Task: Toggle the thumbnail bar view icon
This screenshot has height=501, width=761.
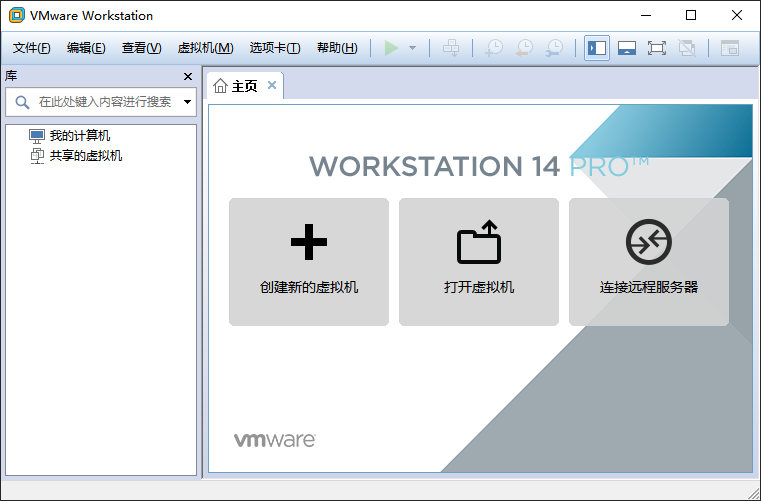Action: click(627, 48)
